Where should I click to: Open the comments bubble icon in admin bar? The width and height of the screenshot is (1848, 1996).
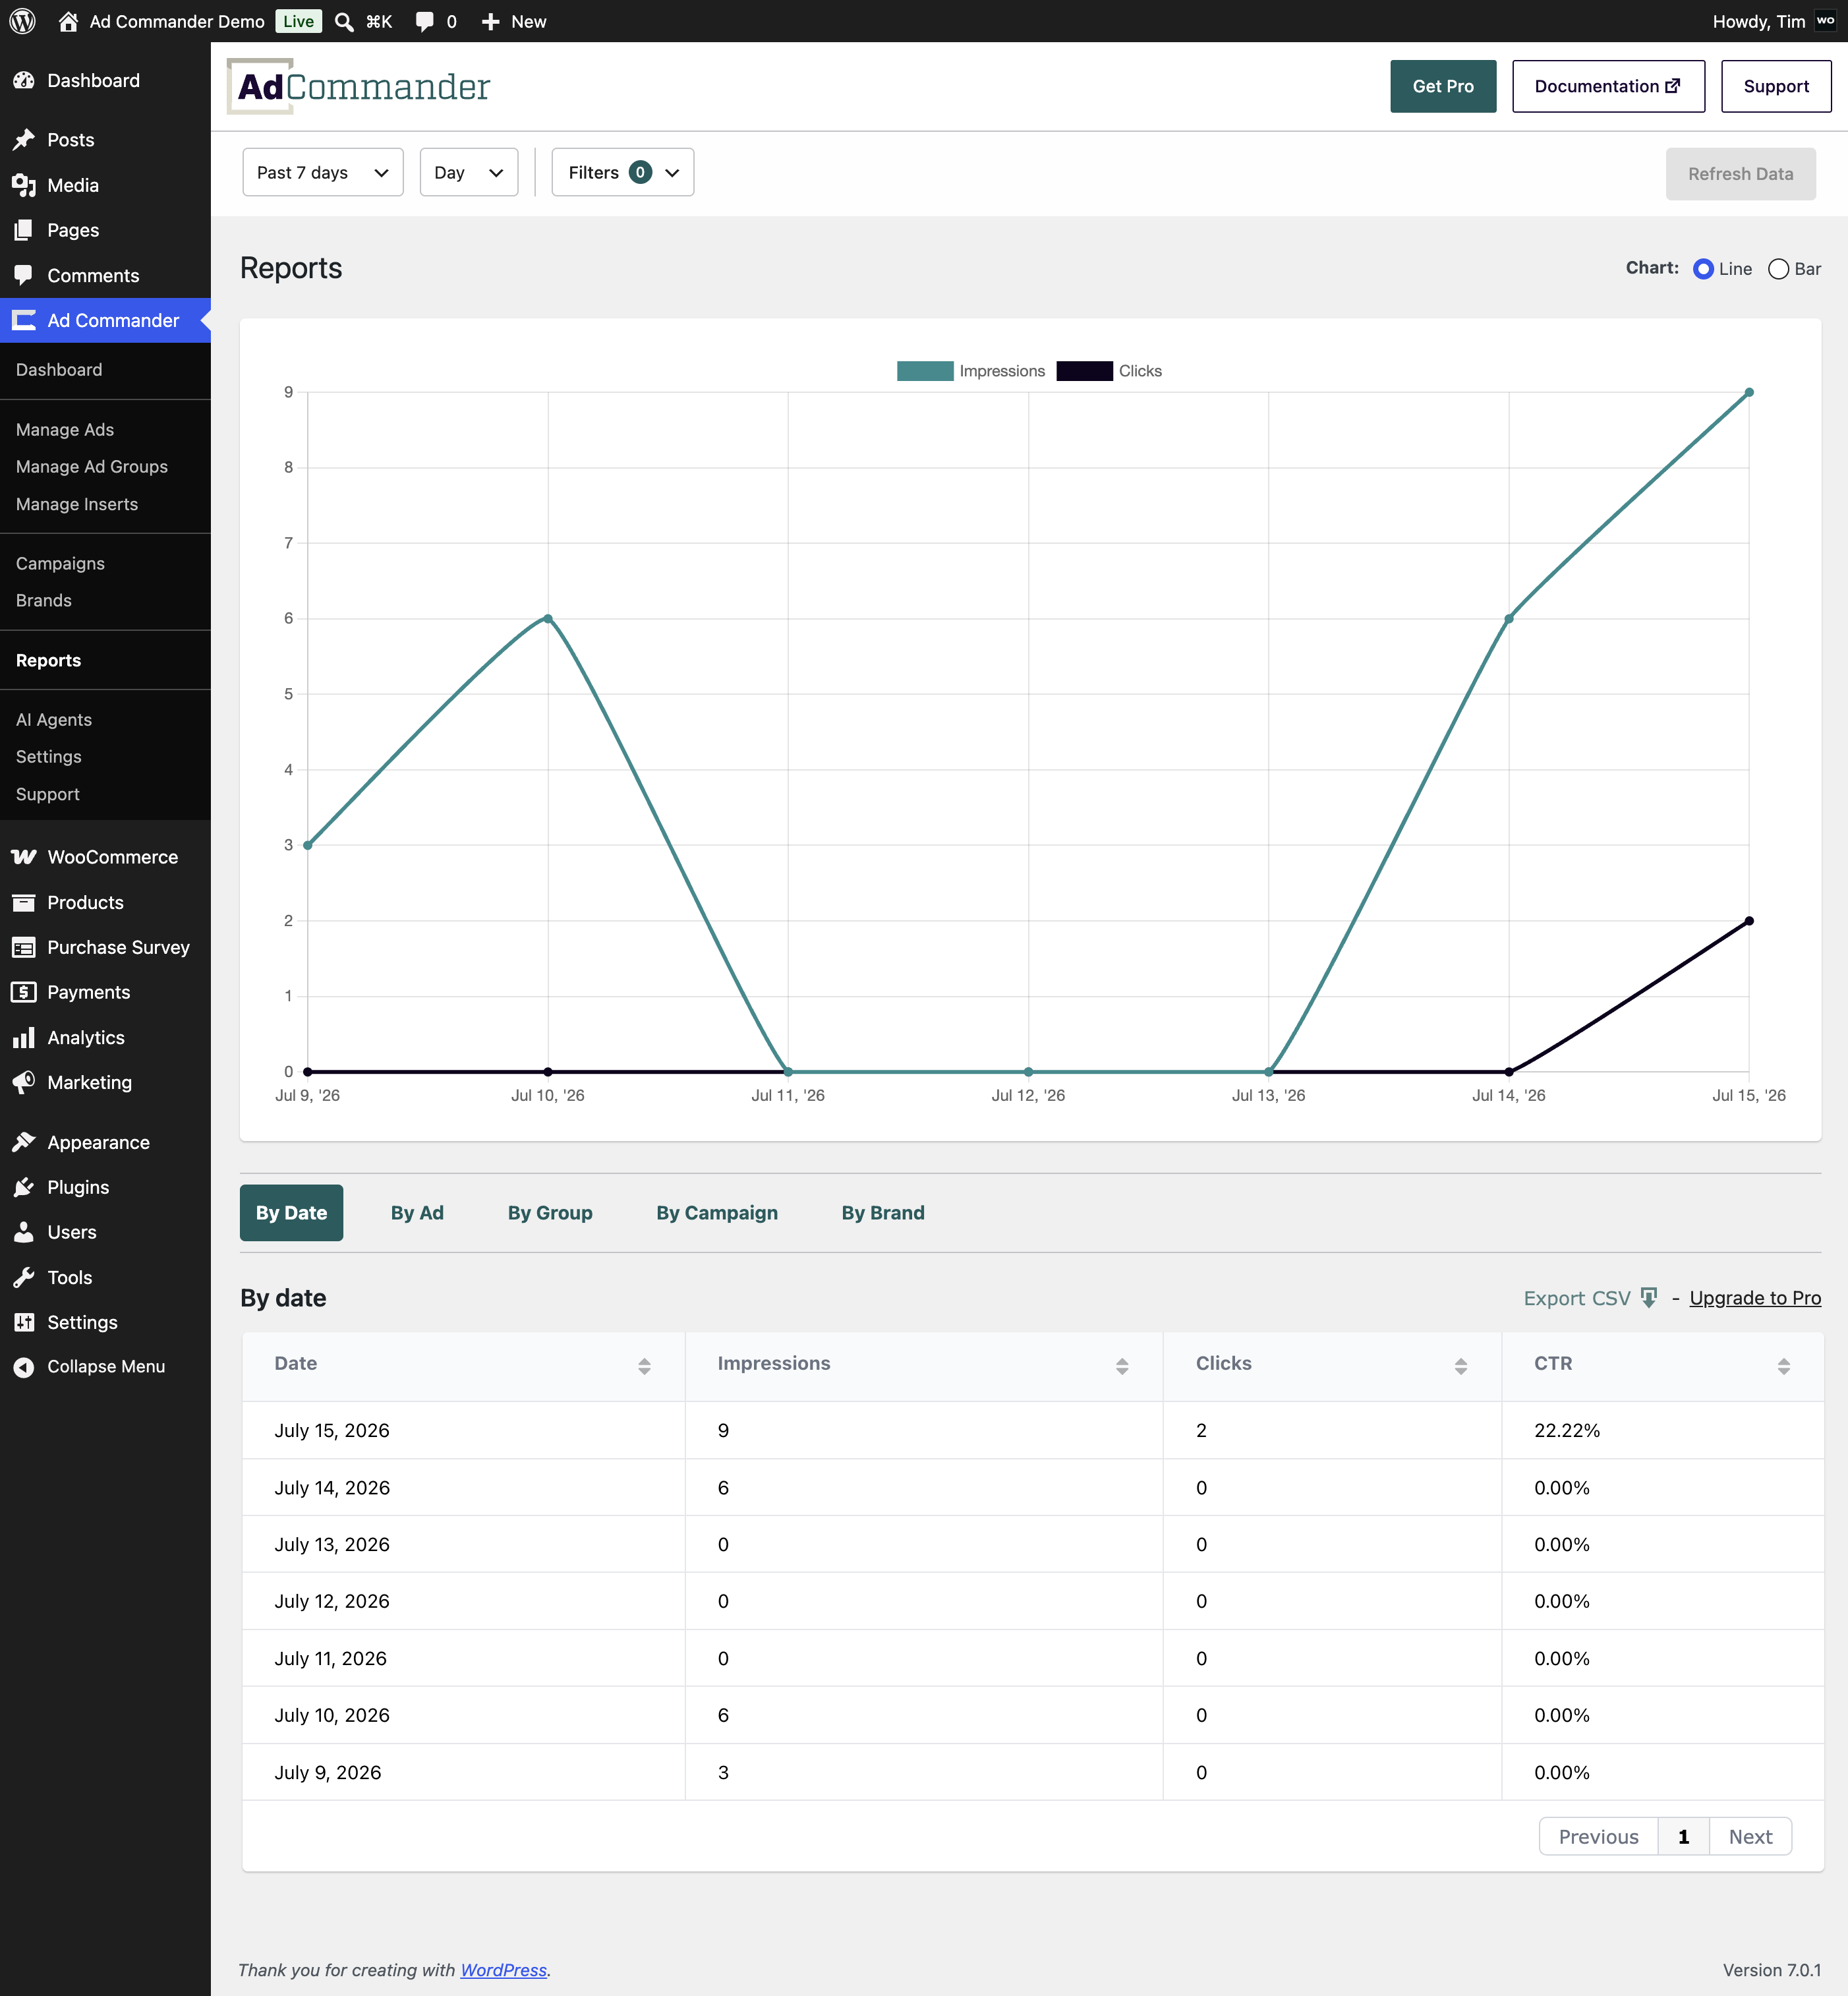pyautogui.click(x=425, y=21)
